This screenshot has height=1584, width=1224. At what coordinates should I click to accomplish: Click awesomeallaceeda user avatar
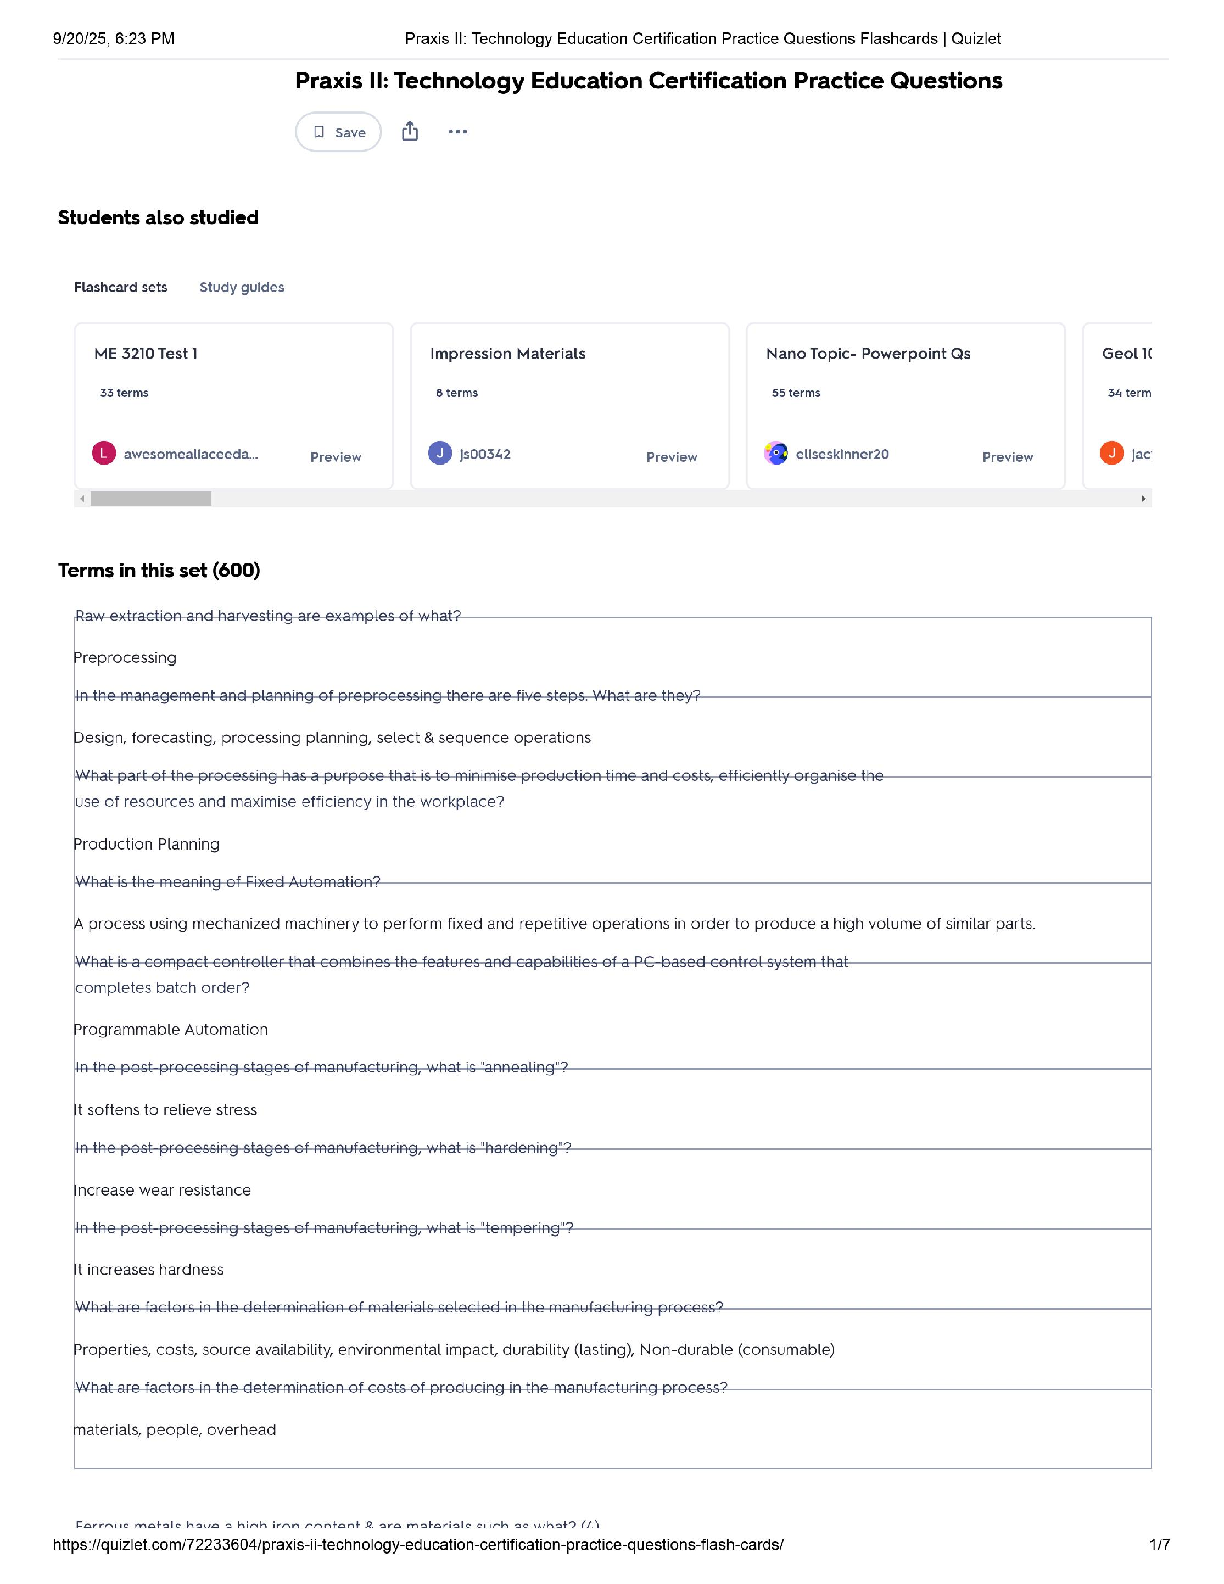point(104,454)
